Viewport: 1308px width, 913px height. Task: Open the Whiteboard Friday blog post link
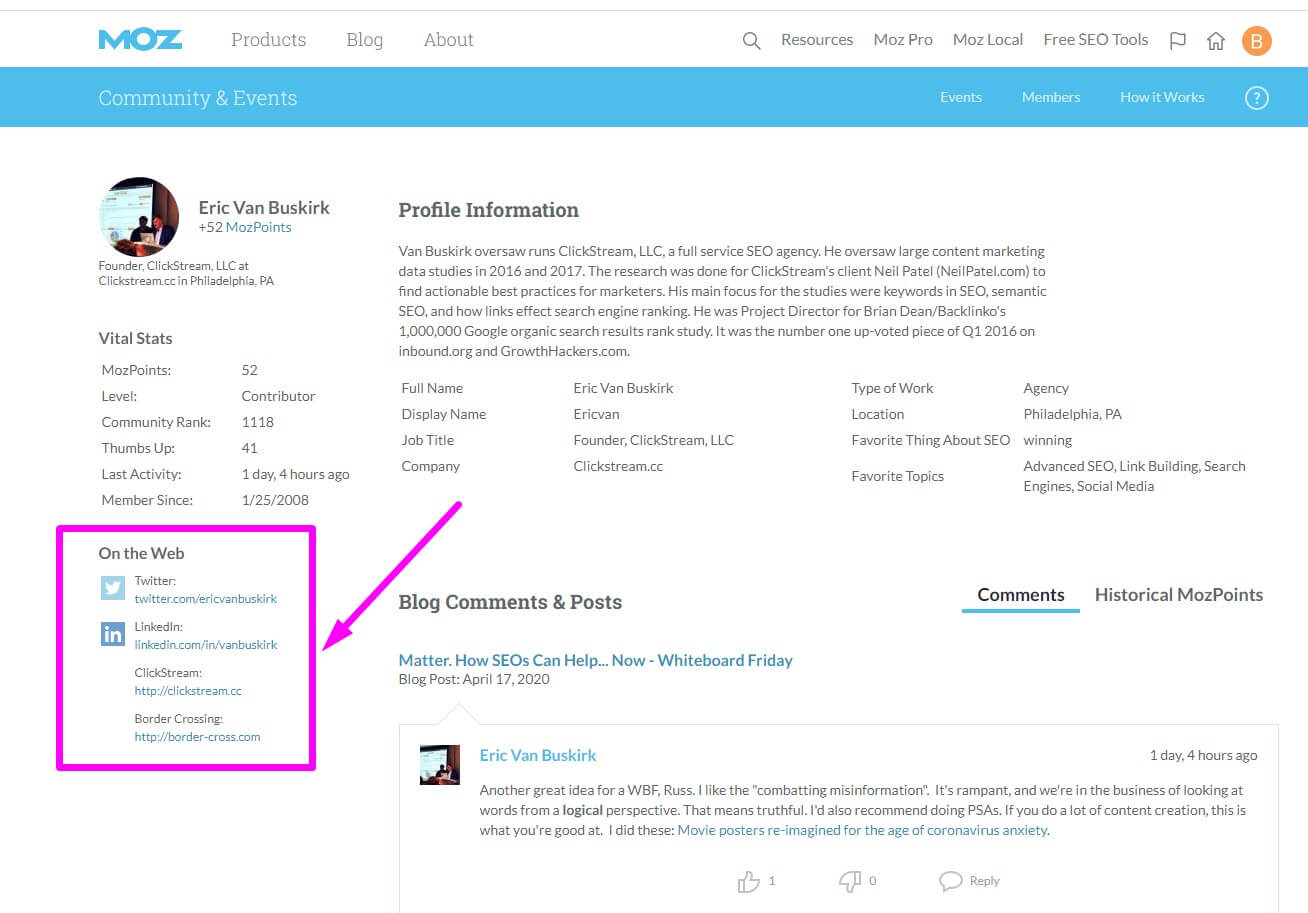(596, 660)
